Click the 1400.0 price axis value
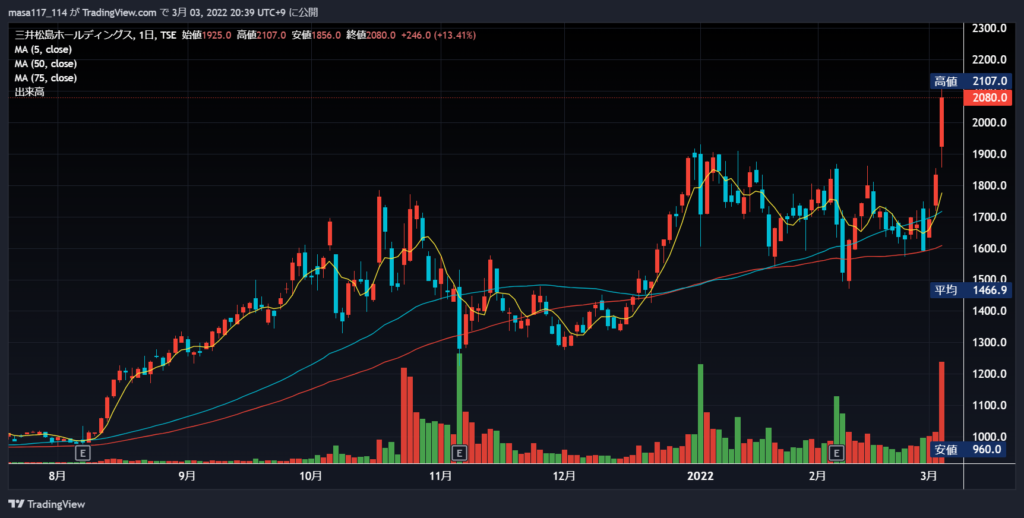Image resolution: width=1024 pixels, height=518 pixels. point(989,311)
